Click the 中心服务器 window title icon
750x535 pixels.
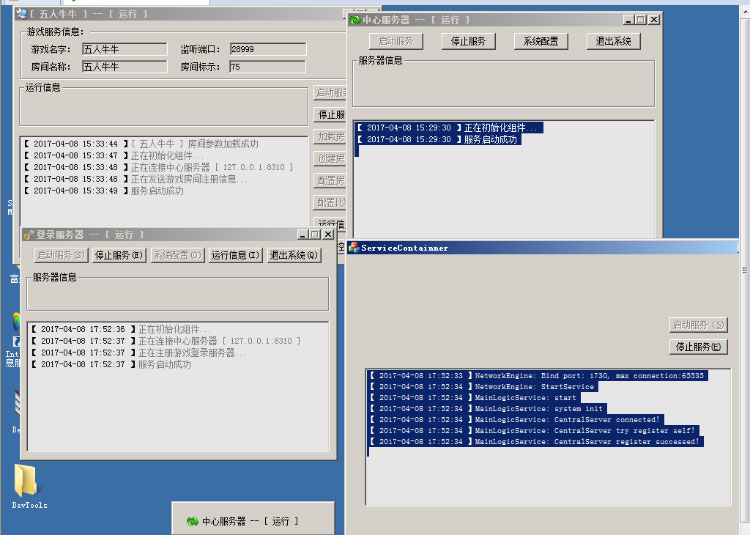click(x=355, y=19)
